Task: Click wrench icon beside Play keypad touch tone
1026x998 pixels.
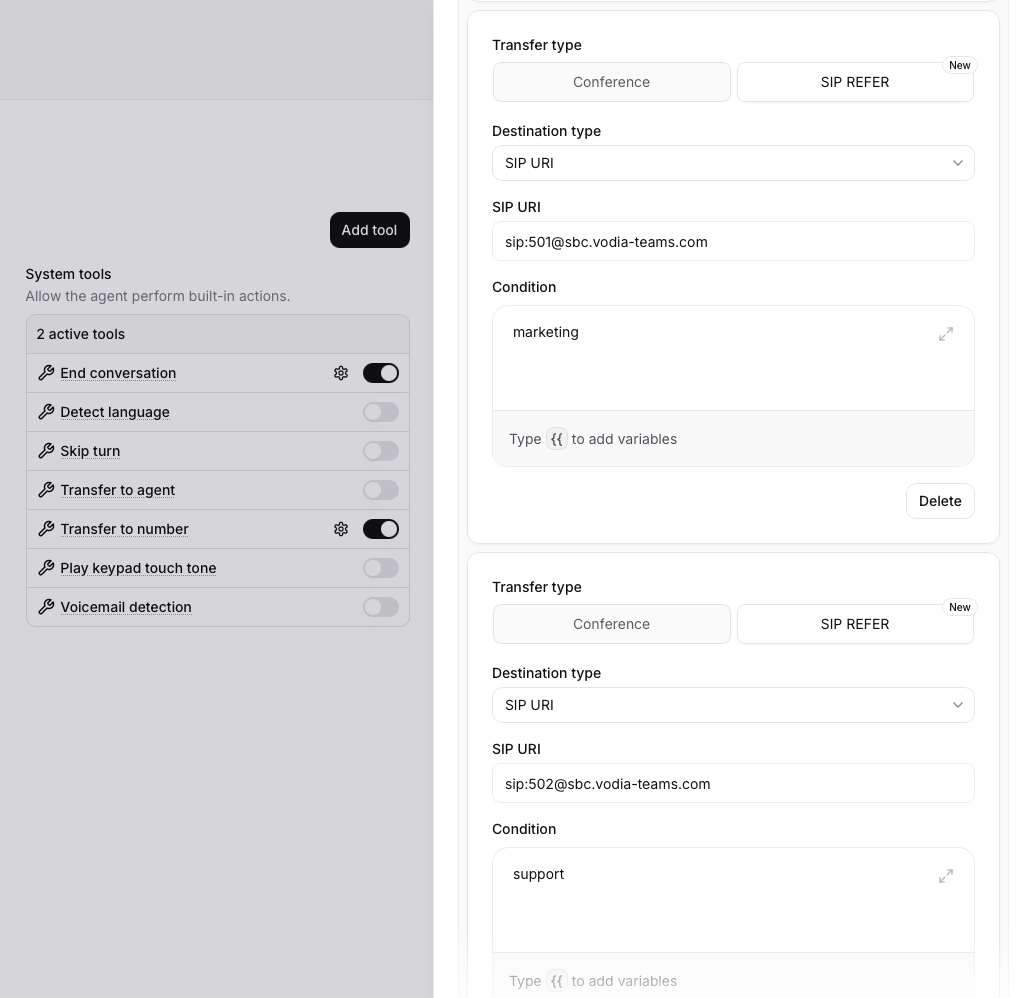Action: [46, 568]
